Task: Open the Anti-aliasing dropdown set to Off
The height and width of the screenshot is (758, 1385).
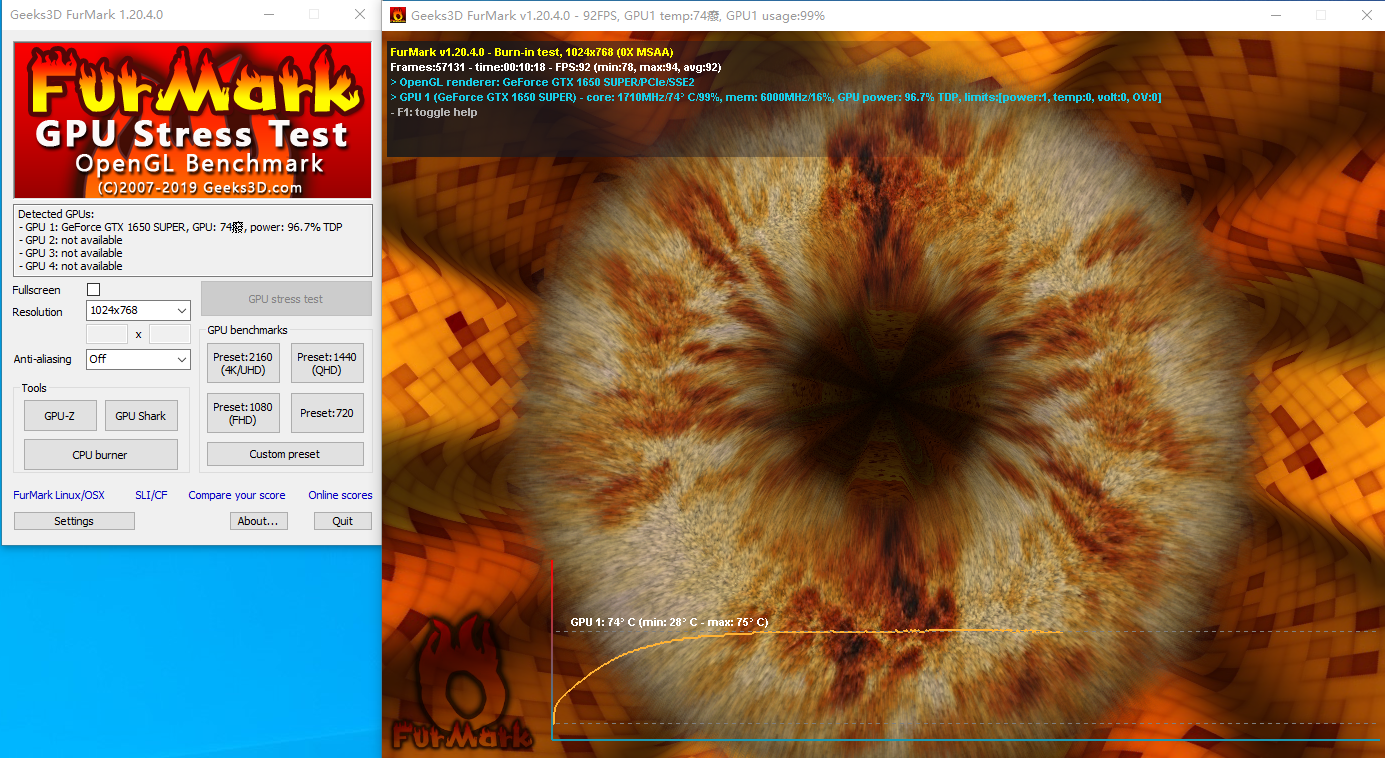Action: [138, 359]
